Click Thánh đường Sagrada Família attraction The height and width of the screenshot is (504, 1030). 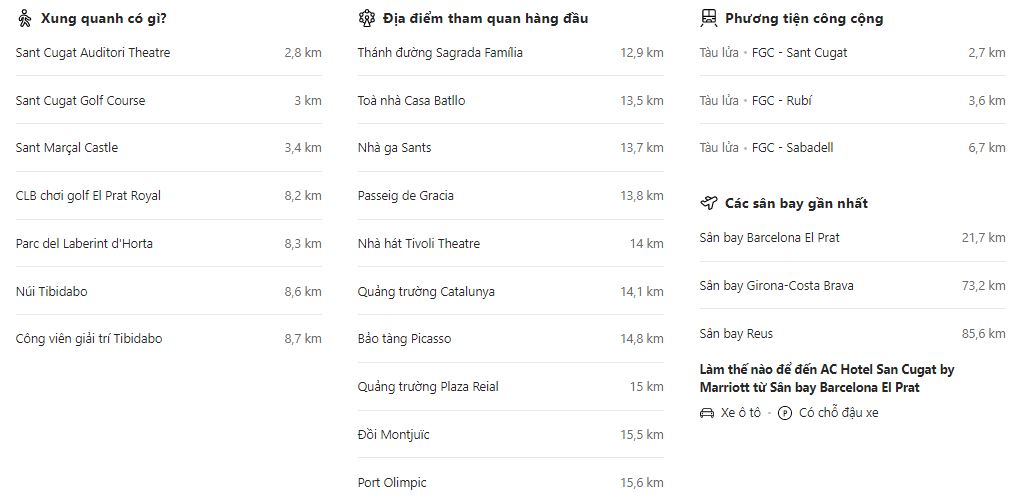pyautogui.click(x=440, y=53)
